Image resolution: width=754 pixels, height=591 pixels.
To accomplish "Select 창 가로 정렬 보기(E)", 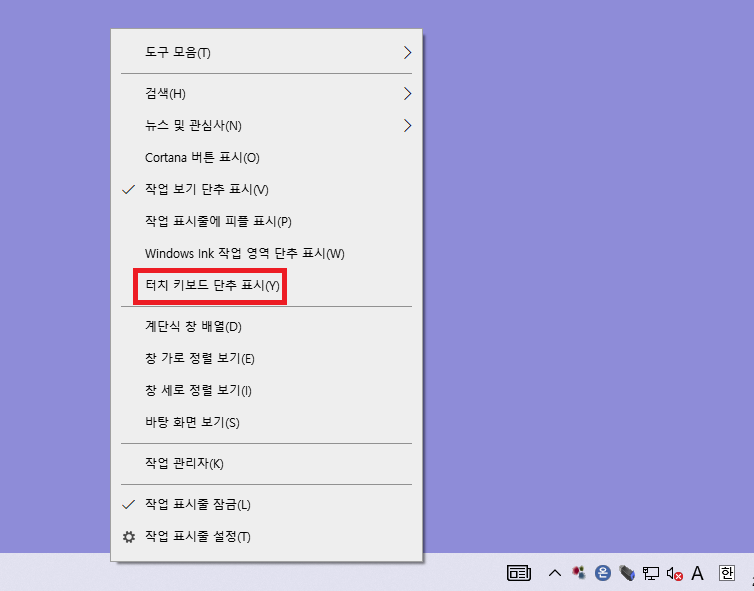I will click(266, 358).
